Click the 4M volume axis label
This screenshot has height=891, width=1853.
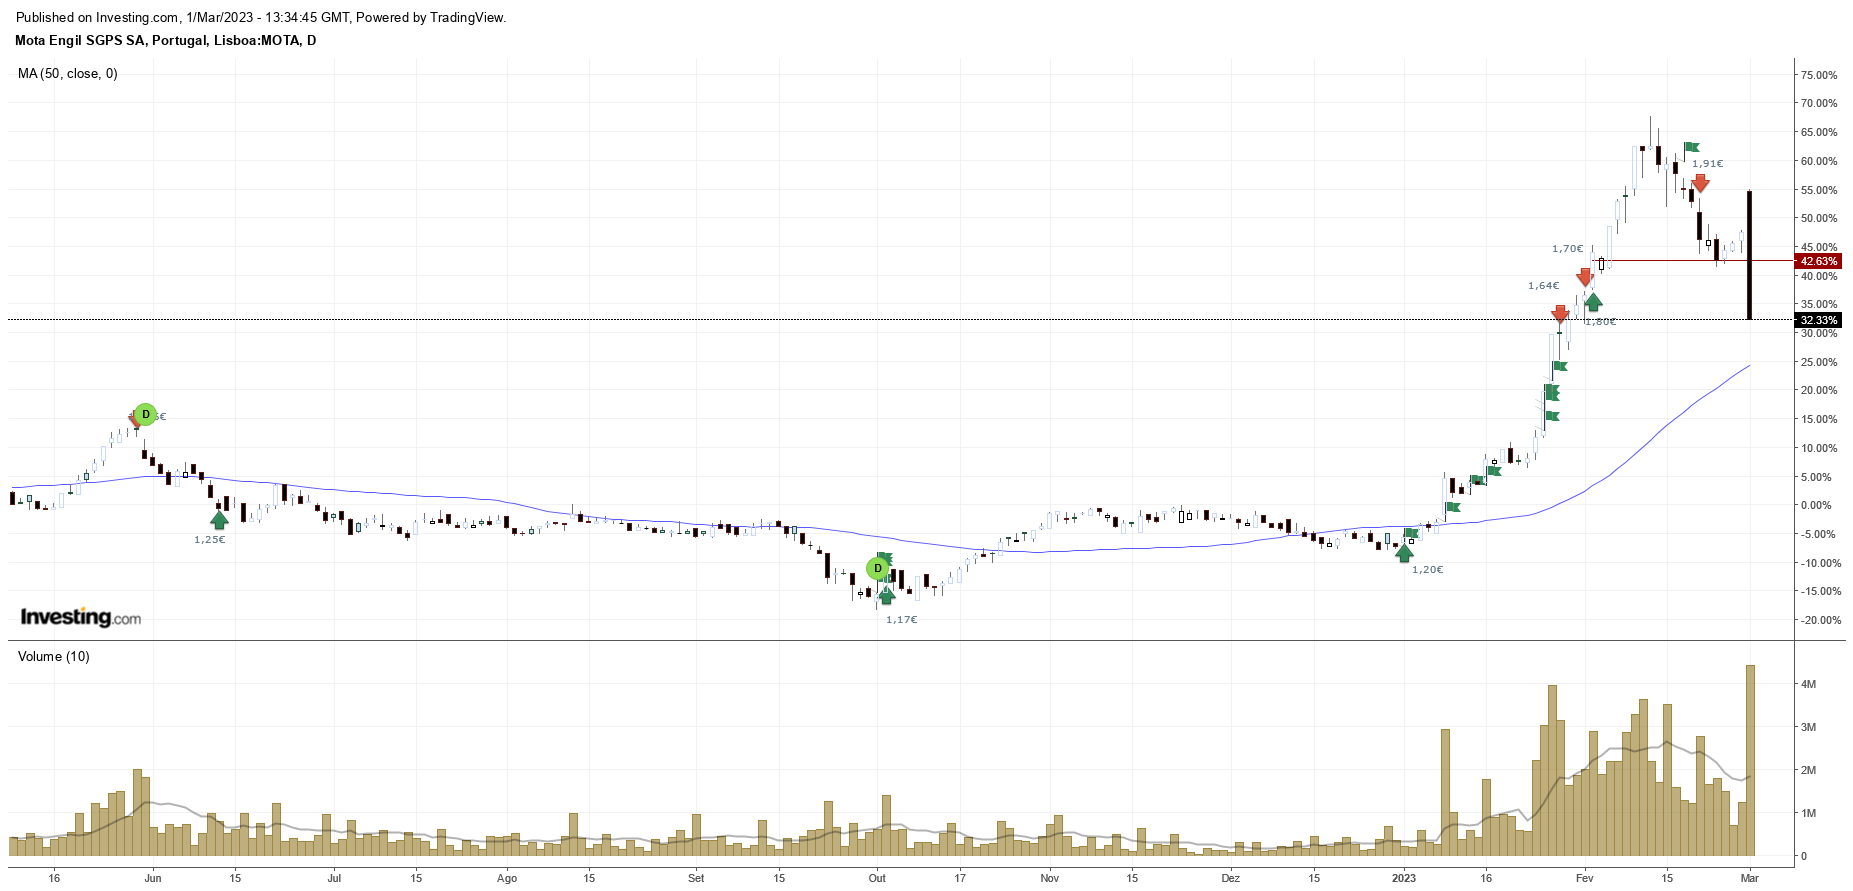pos(1808,684)
